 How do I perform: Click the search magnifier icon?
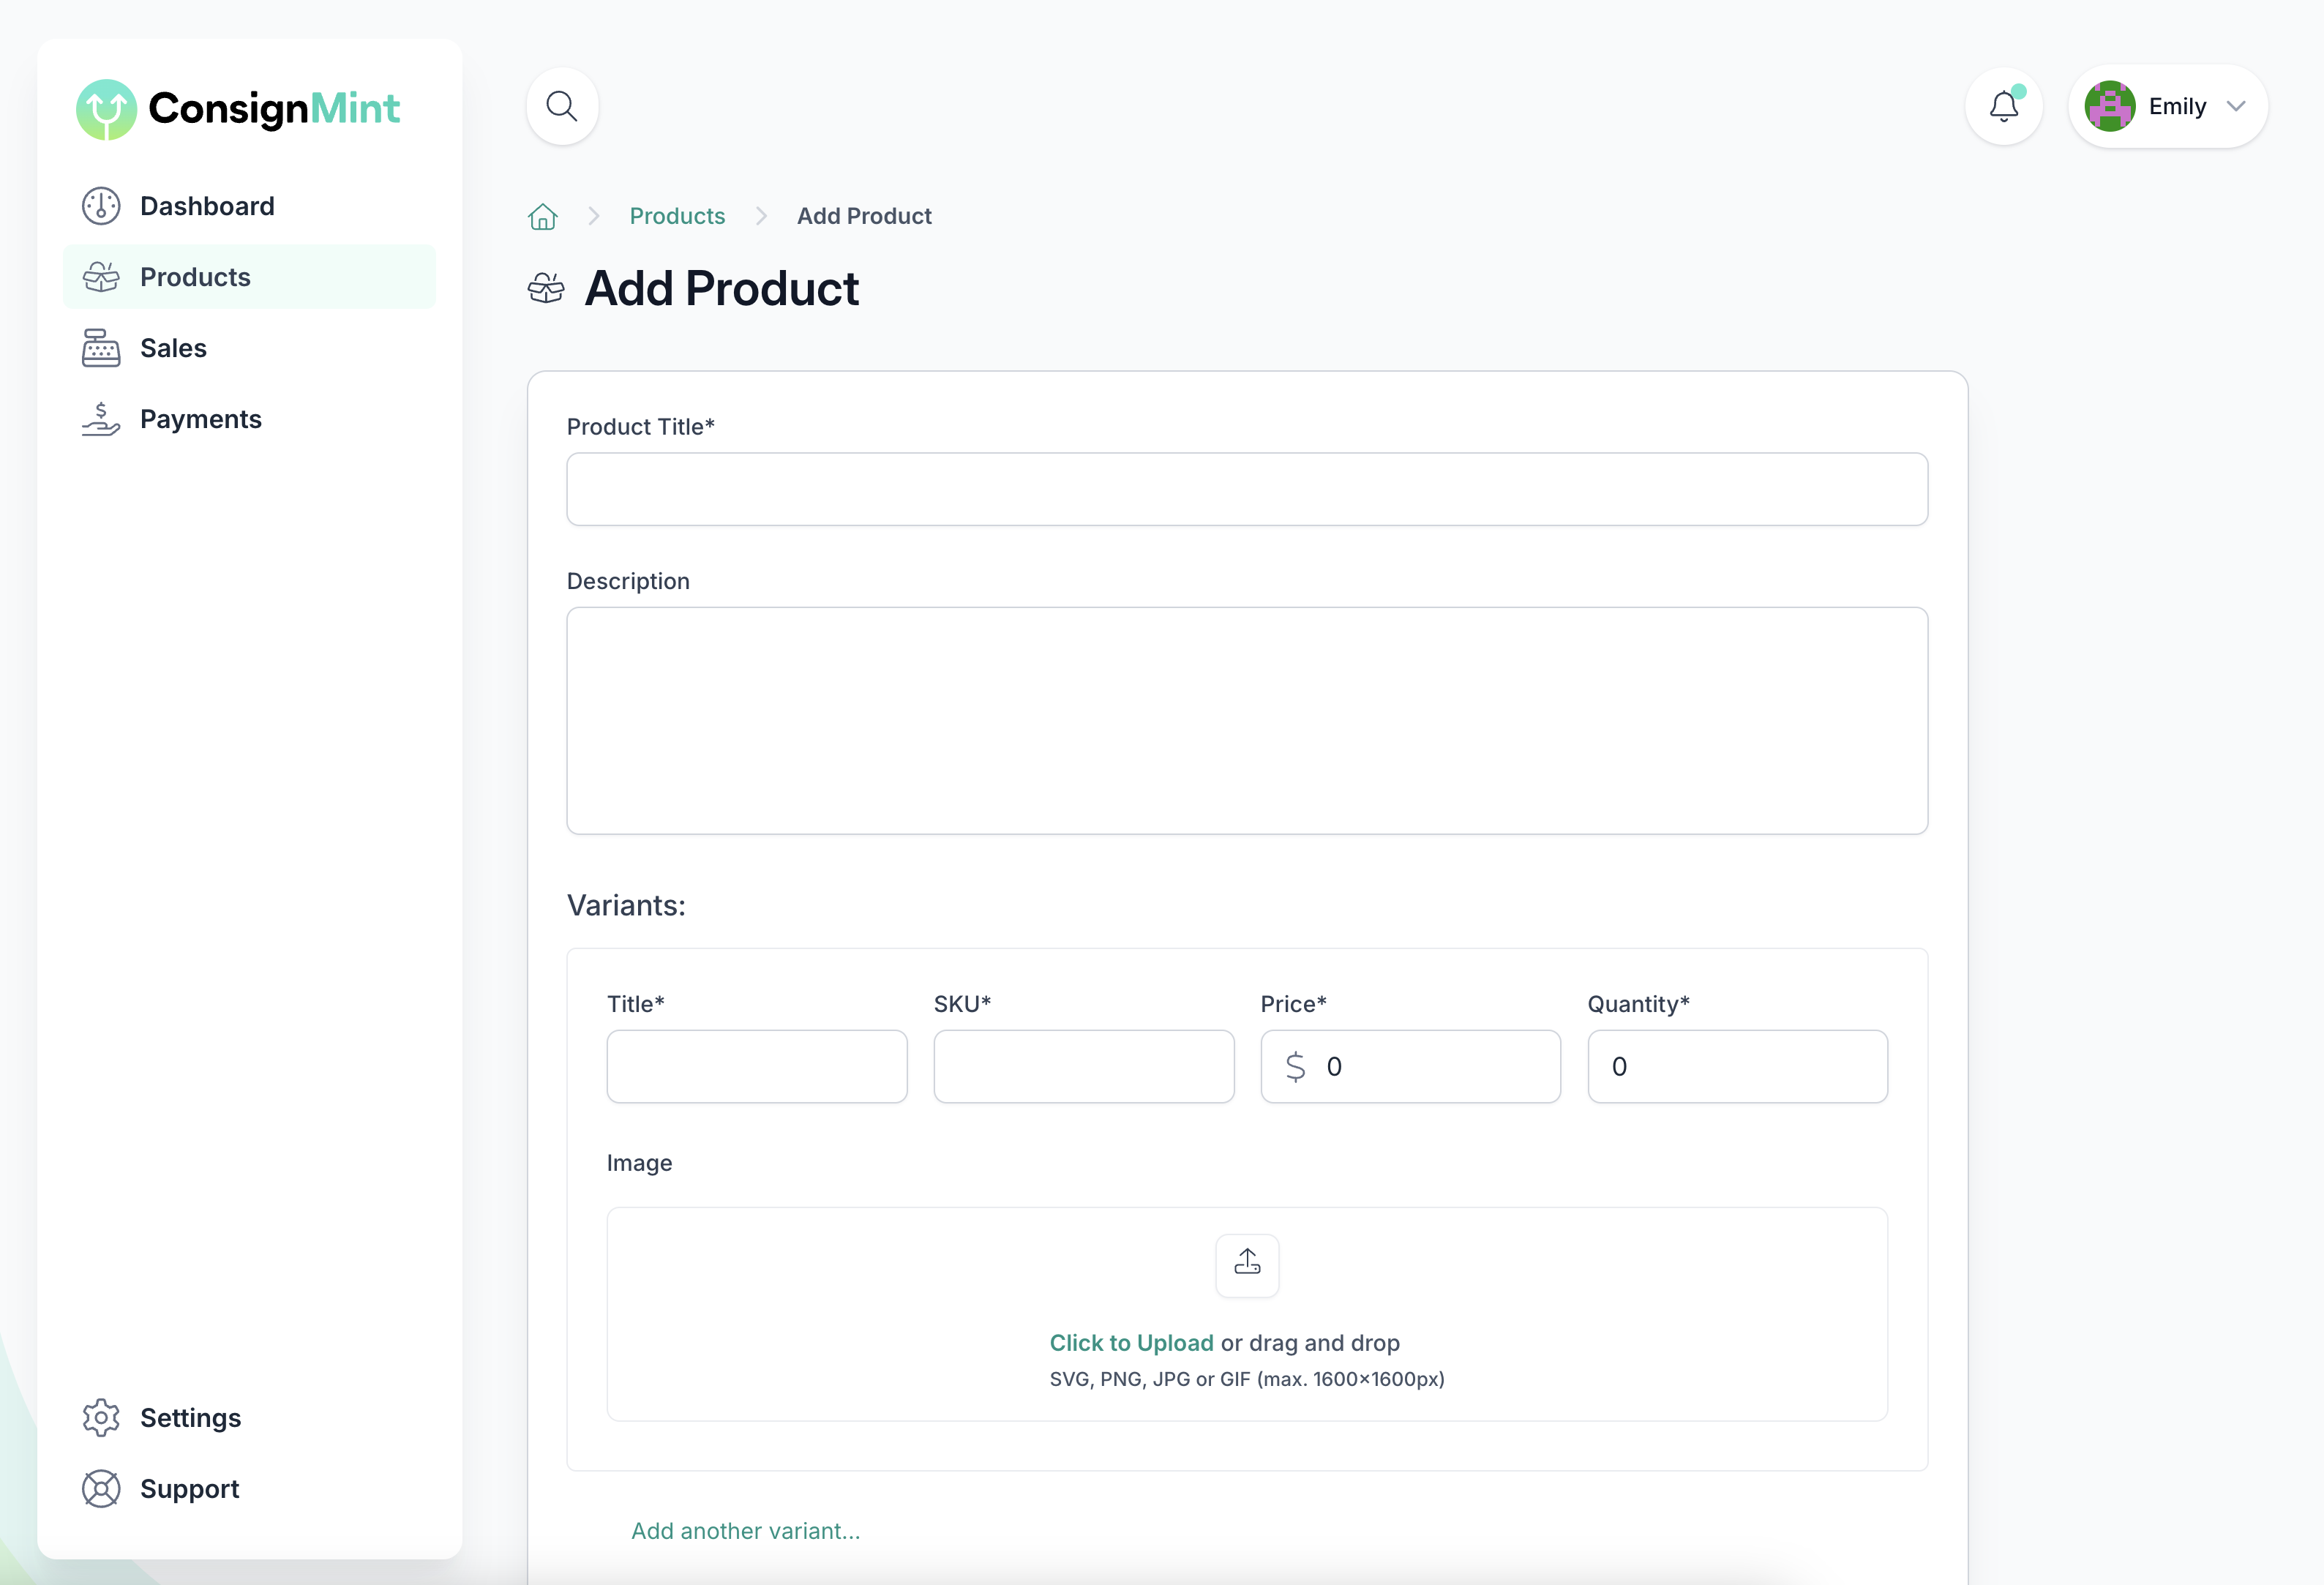562,106
